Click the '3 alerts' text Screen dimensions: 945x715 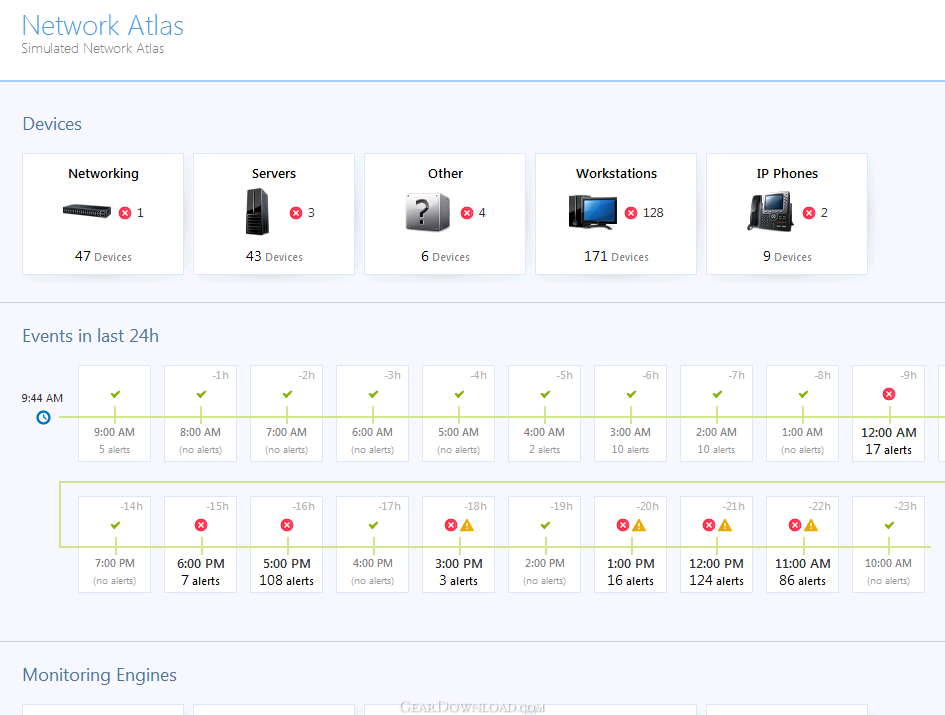[459, 580]
